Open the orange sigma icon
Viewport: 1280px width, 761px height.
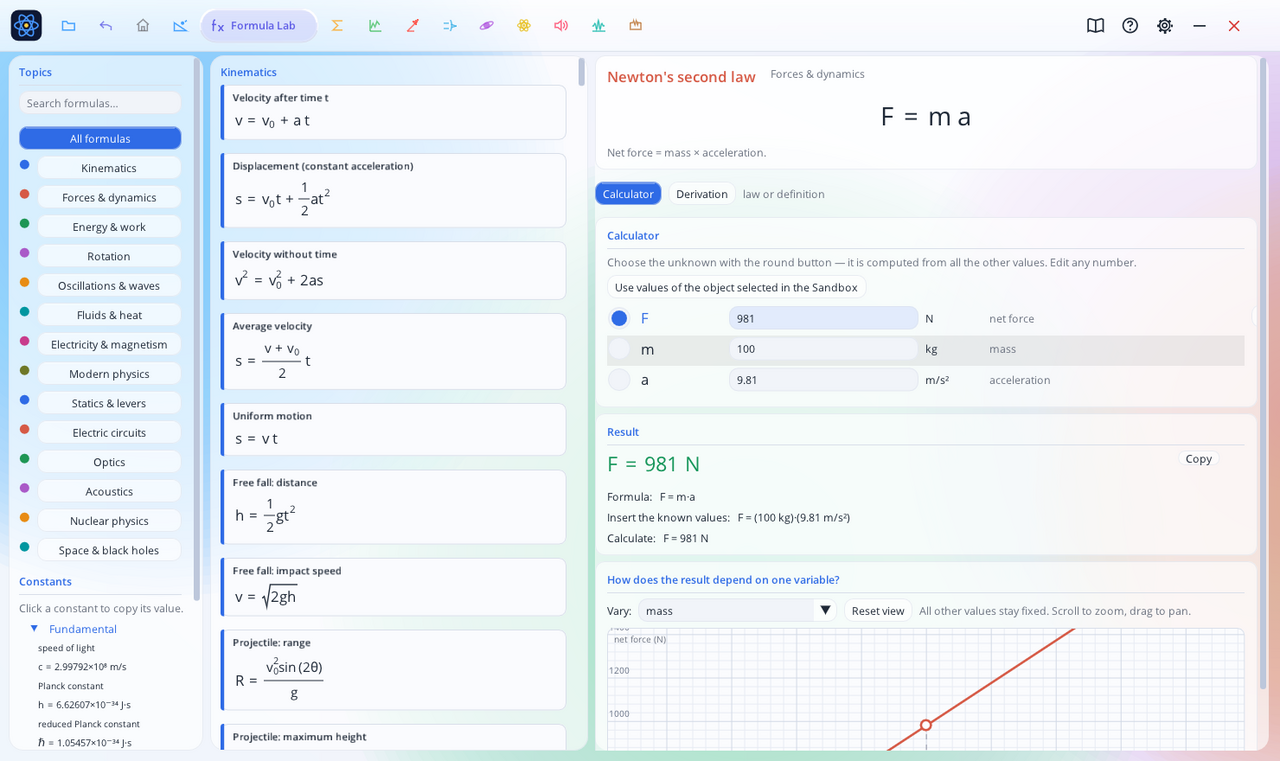337,25
